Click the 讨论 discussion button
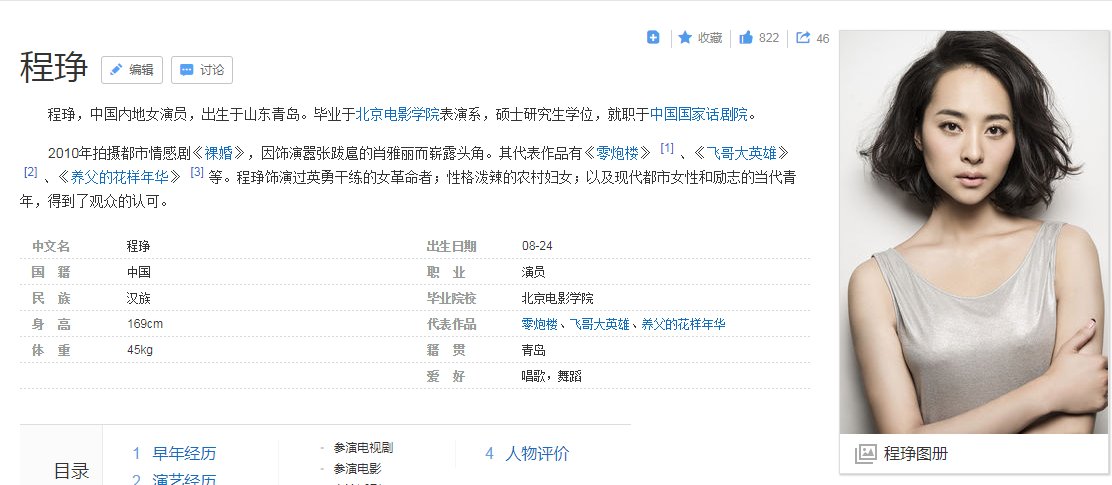This screenshot has width=1112, height=485. [x=202, y=70]
